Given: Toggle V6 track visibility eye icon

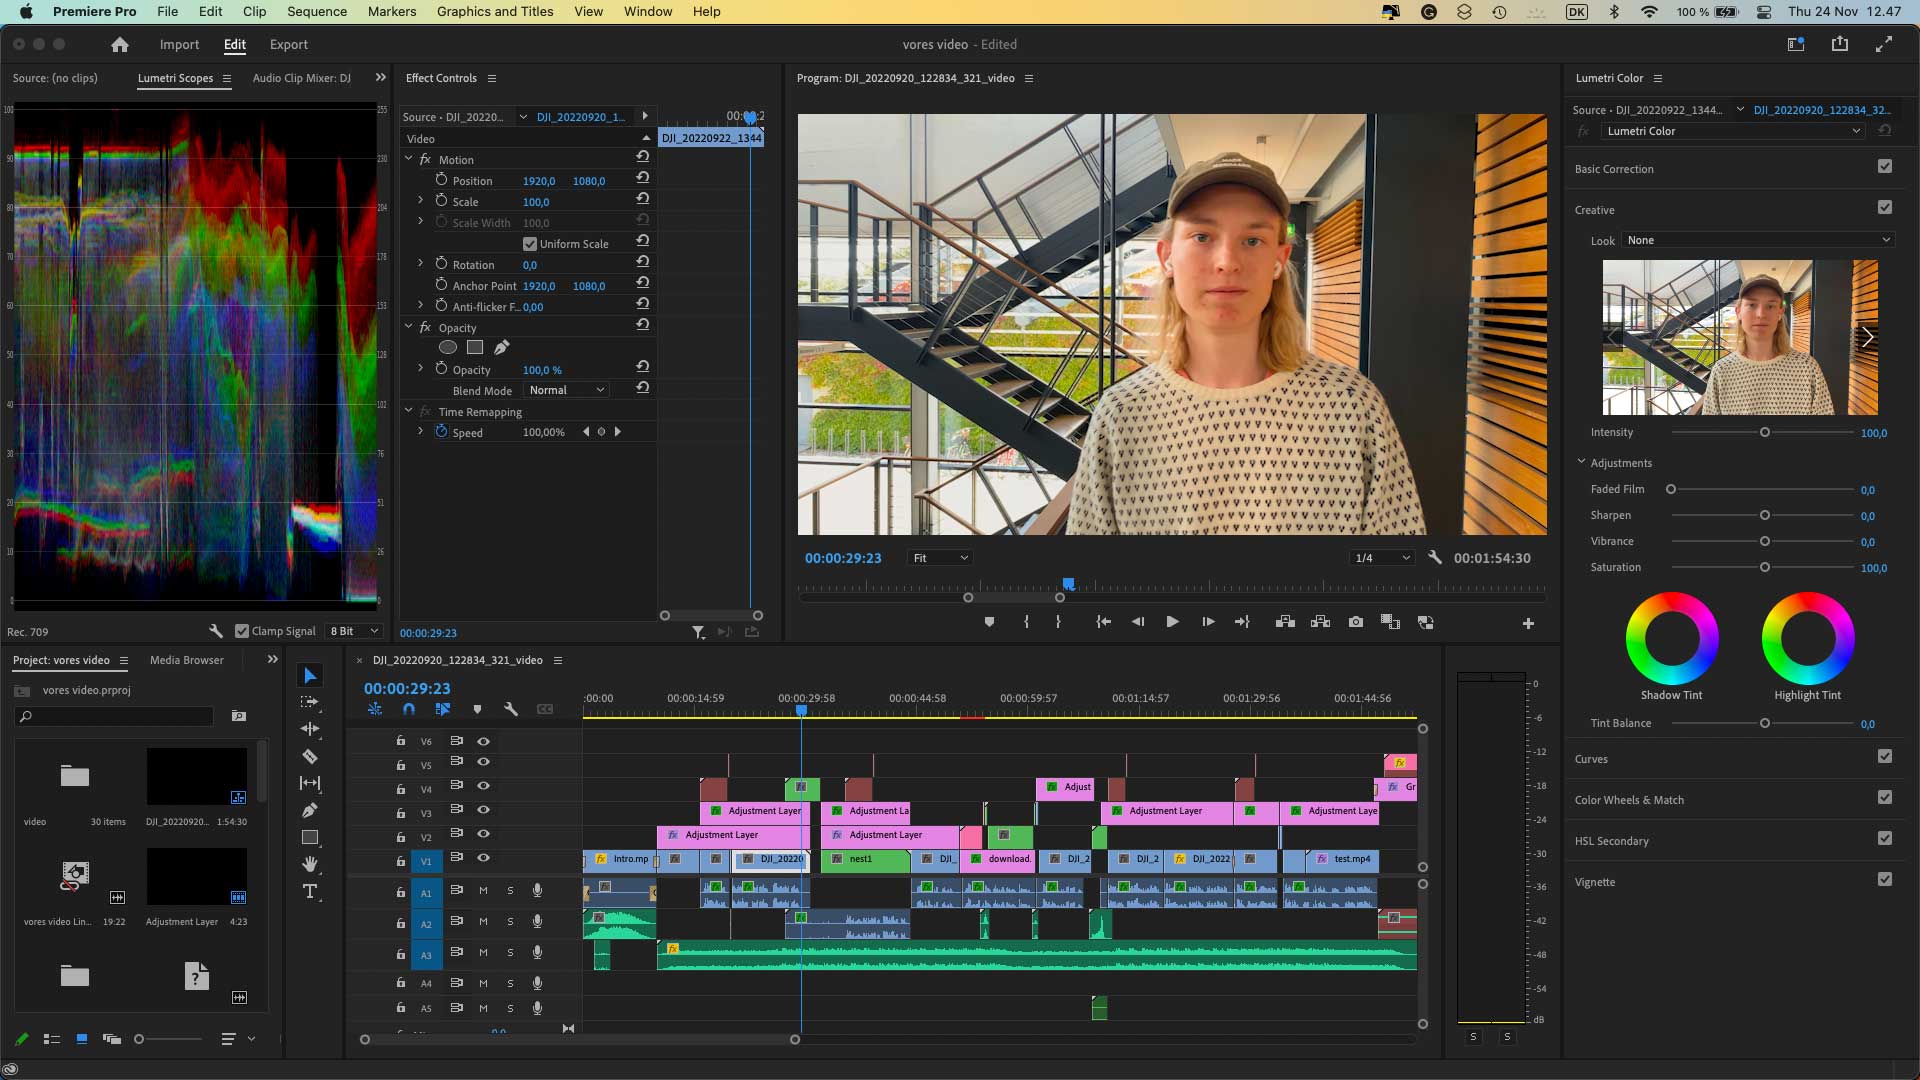Looking at the screenshot, I should tap(484, 741).
